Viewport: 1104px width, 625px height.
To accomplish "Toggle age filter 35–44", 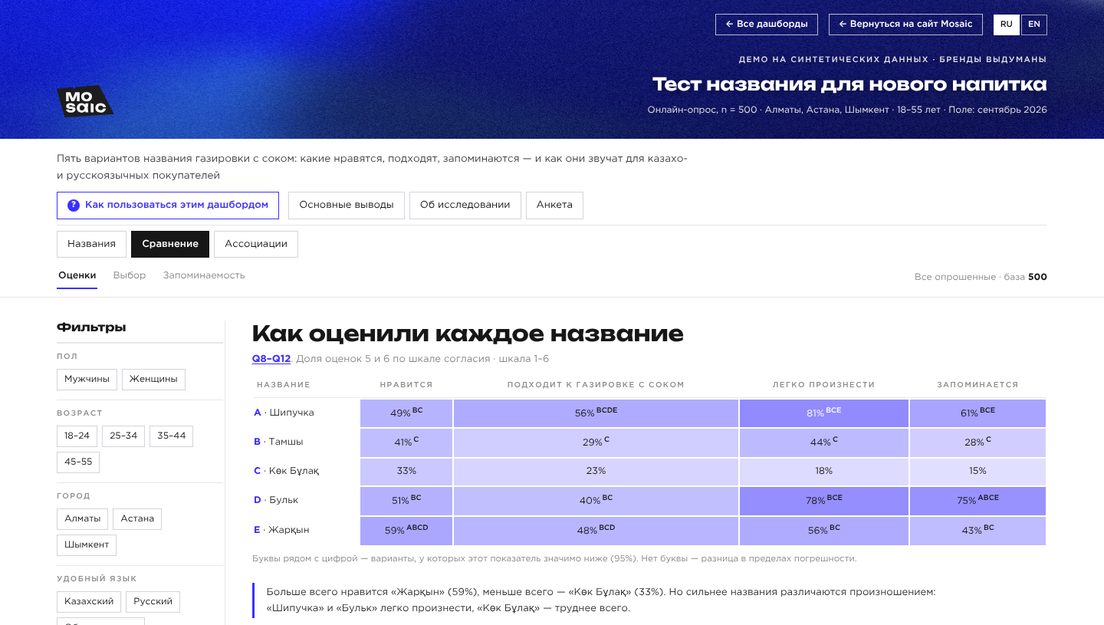I will (171, 436).
